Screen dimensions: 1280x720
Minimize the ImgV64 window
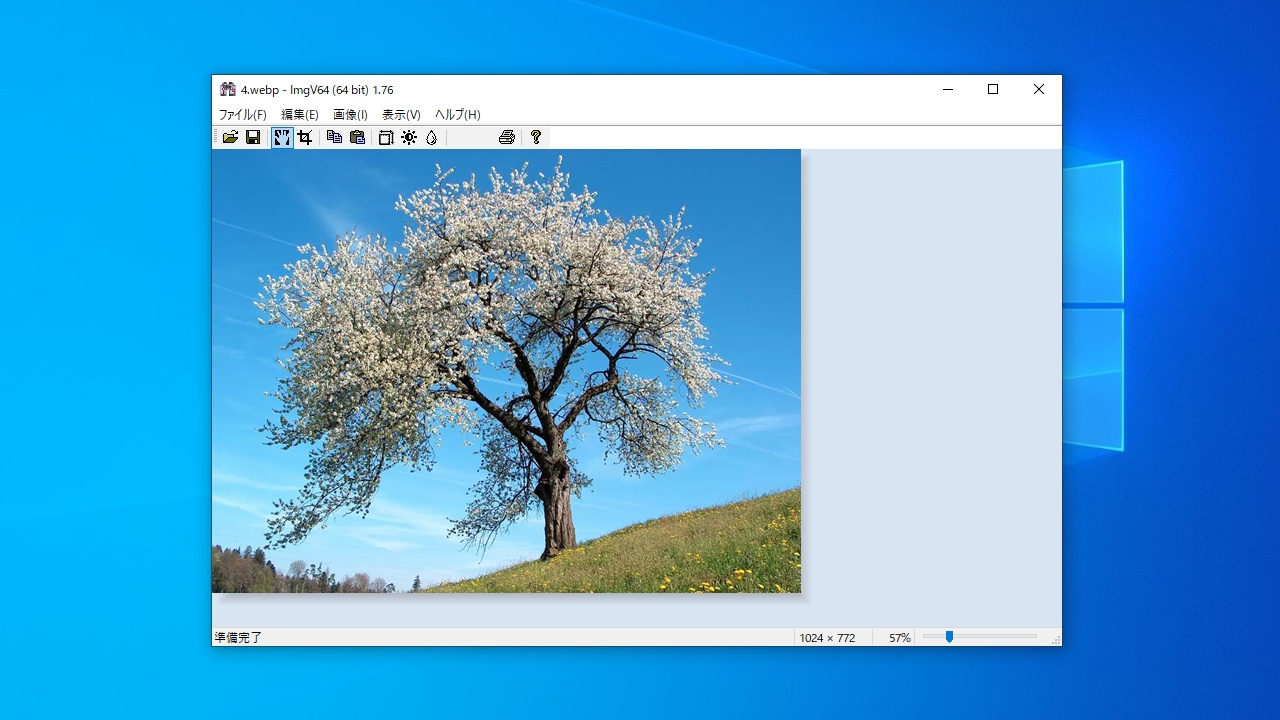pyautogui.click(x=947, y=89)
